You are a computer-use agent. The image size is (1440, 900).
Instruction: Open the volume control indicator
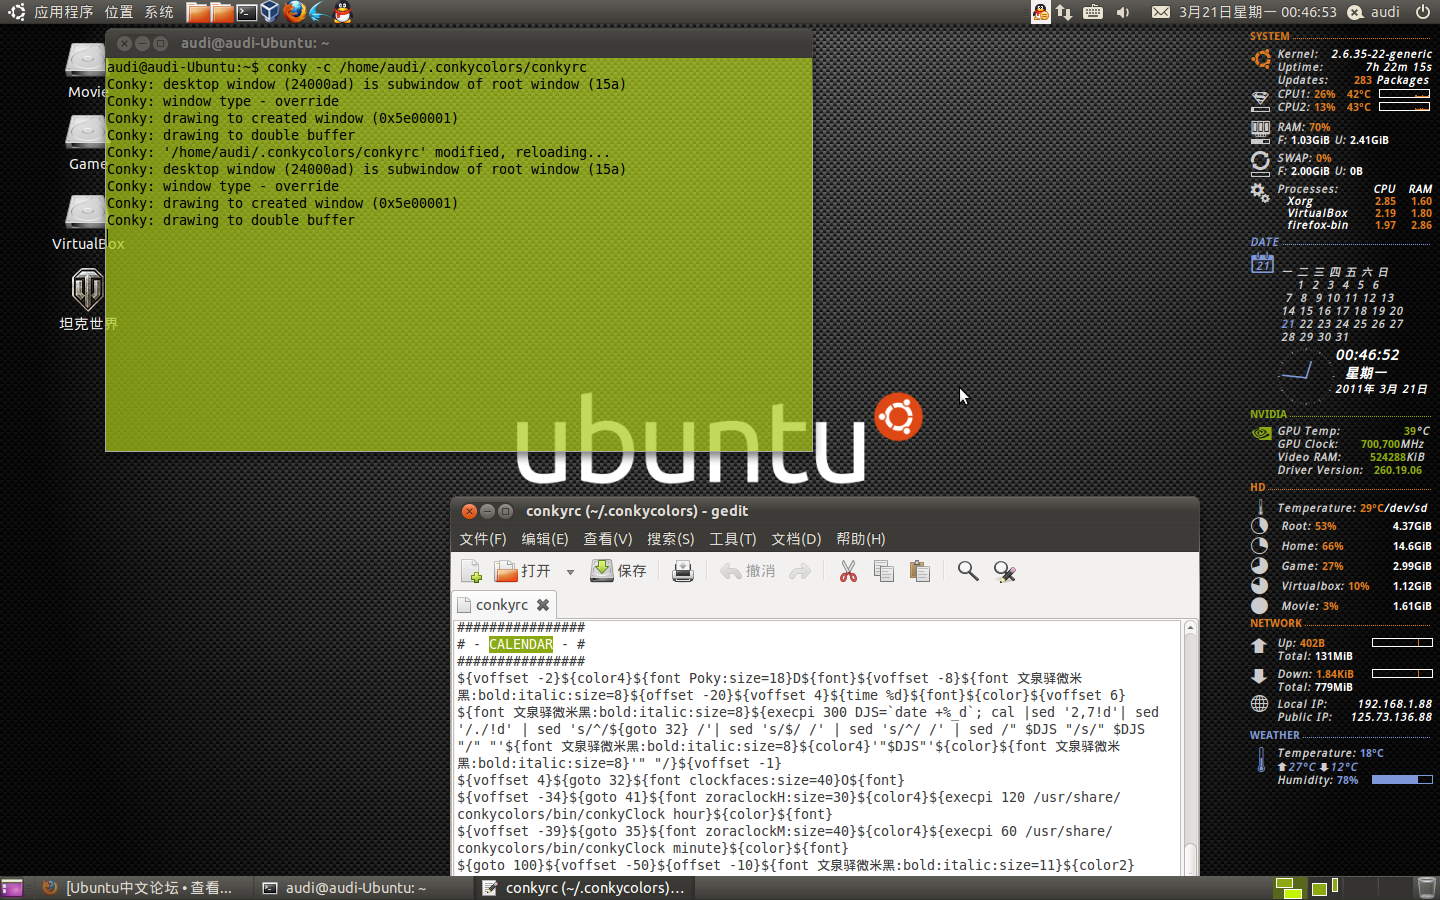(1124, 12)
